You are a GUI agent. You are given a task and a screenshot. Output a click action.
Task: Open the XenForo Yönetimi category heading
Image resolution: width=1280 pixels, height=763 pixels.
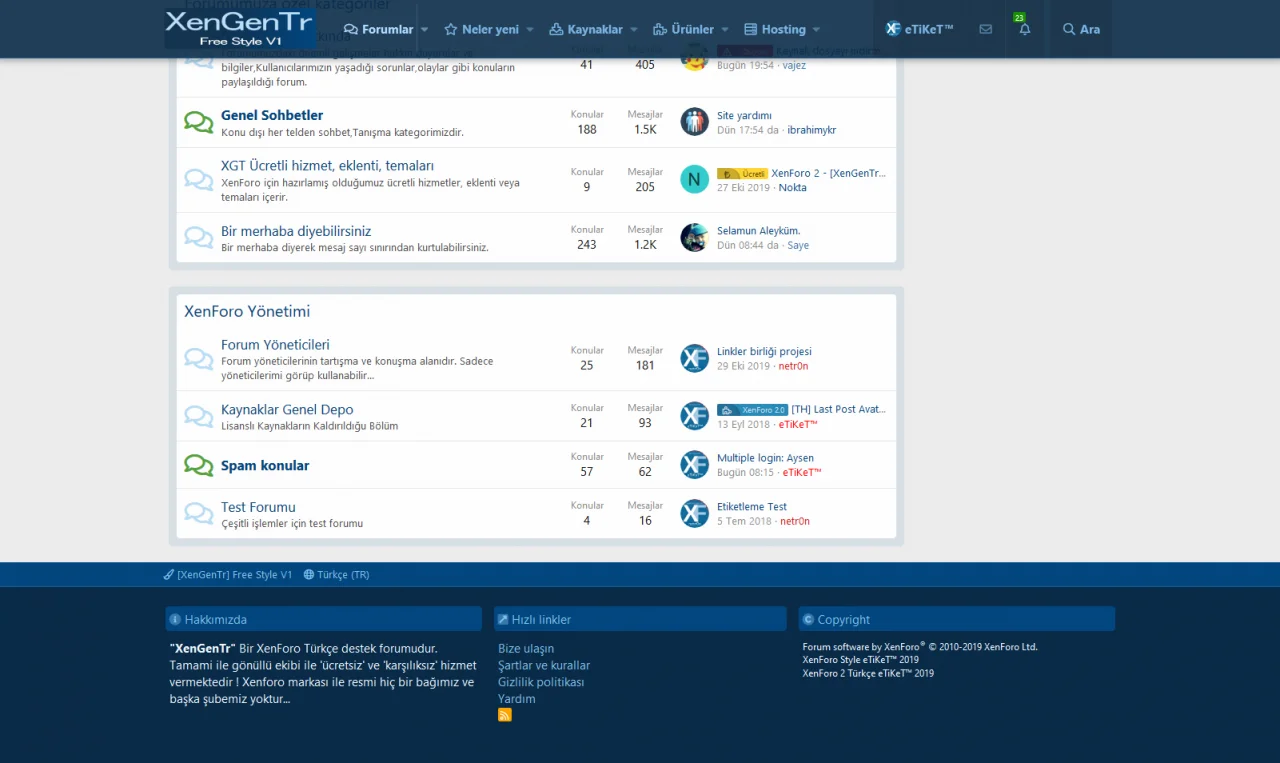(247, 311)
